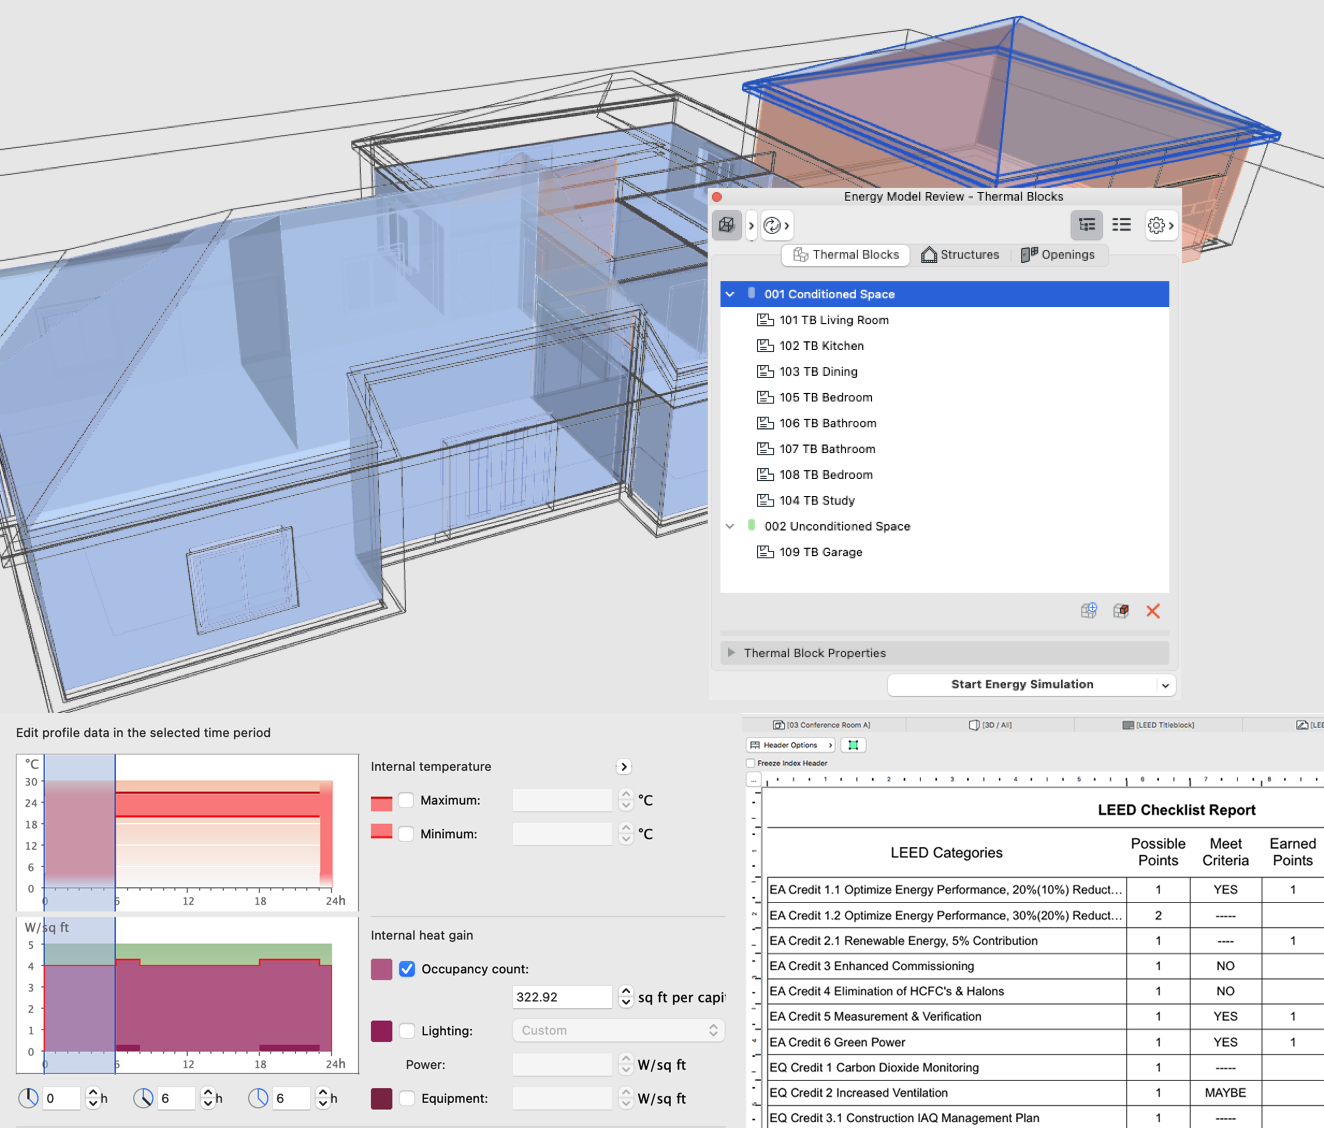
Task: Switch to the Openings tab
Action: pyautogui.click(x=1058, y=255)
